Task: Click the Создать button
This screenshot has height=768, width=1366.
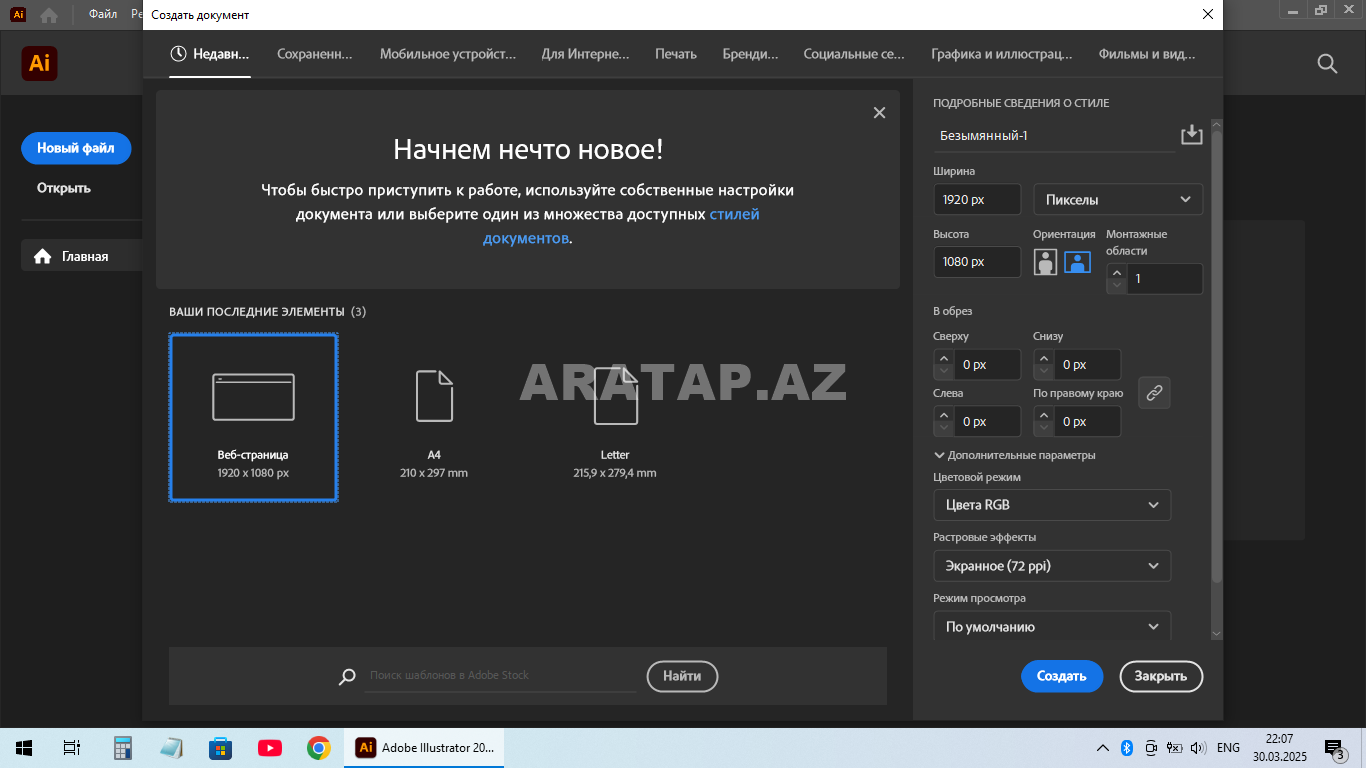Action: click(1062, 676)
